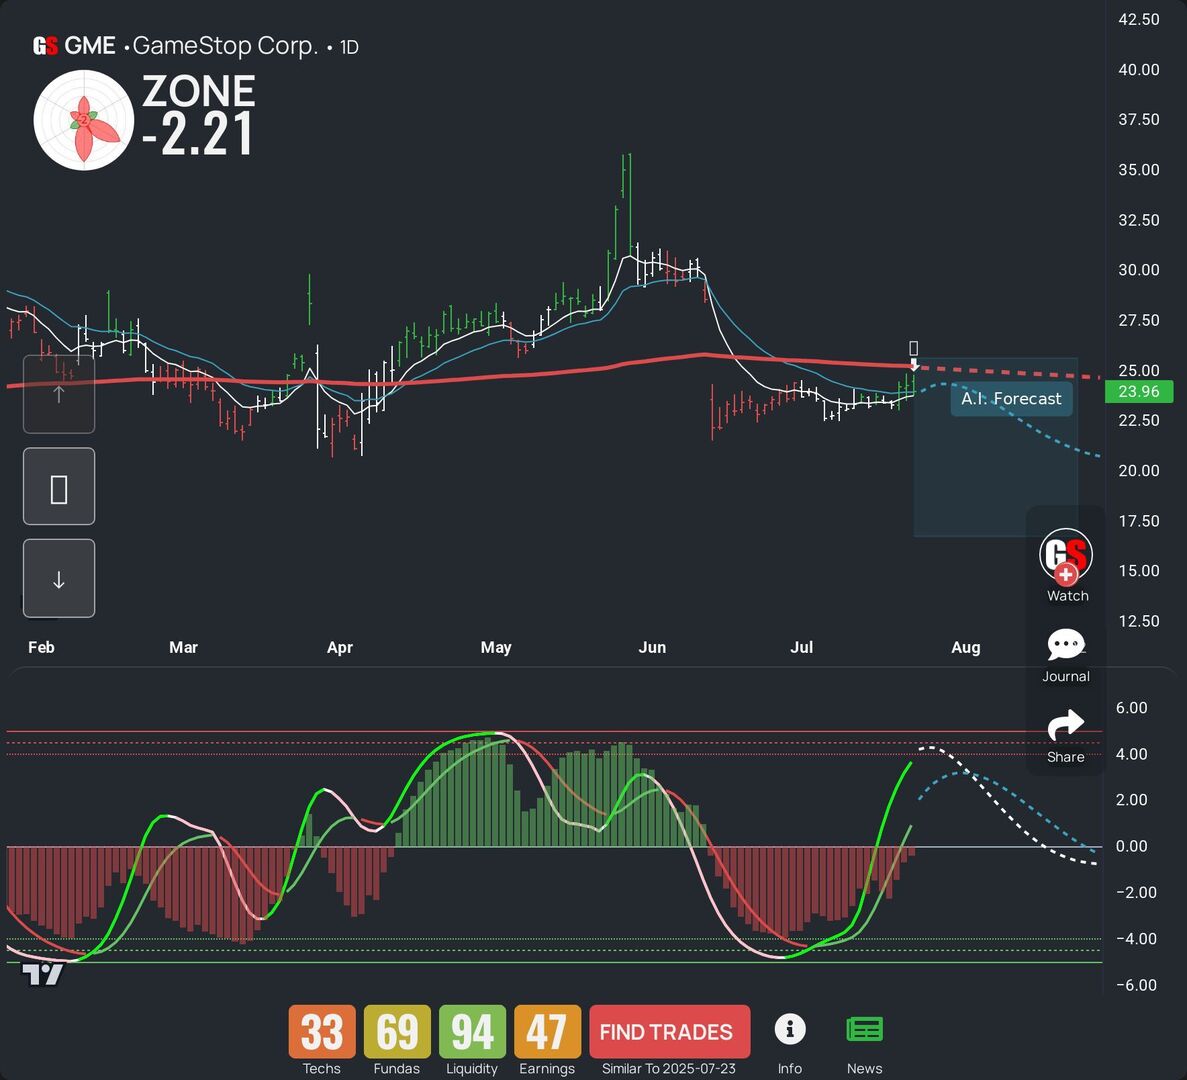Click the 1D timeframe label

348,47
